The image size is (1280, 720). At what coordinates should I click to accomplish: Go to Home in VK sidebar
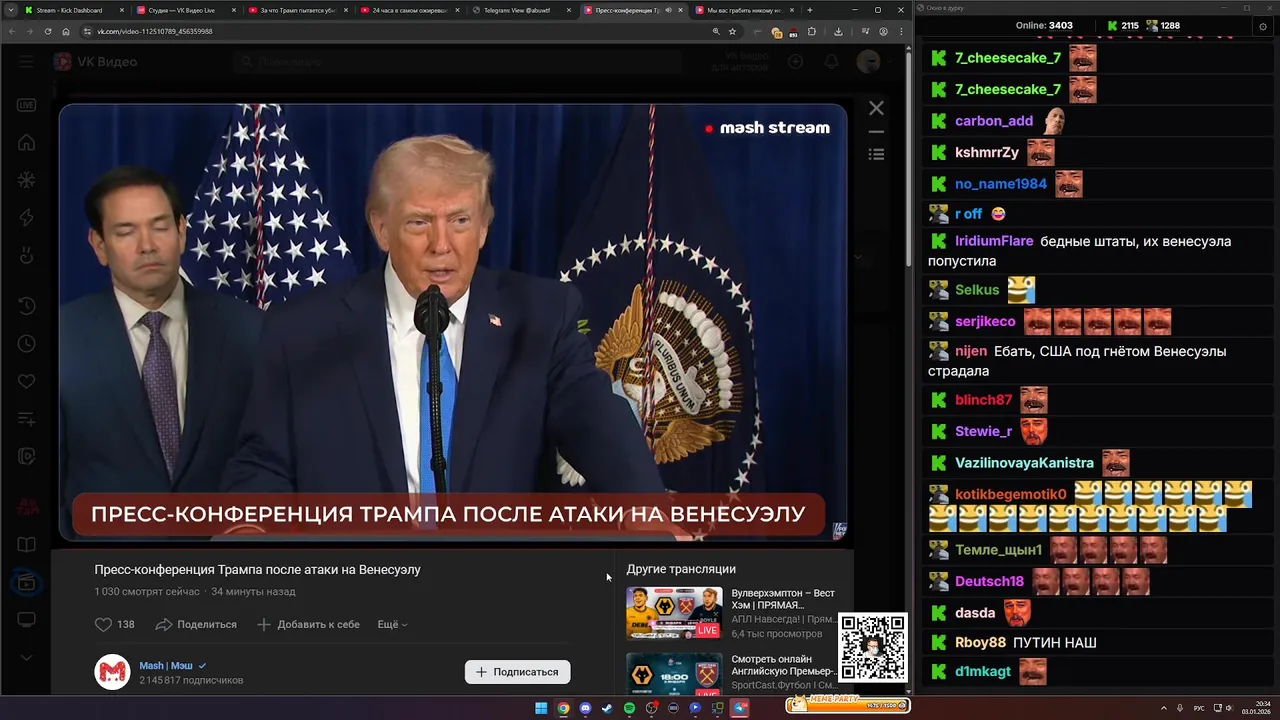[x=27, y=143]
